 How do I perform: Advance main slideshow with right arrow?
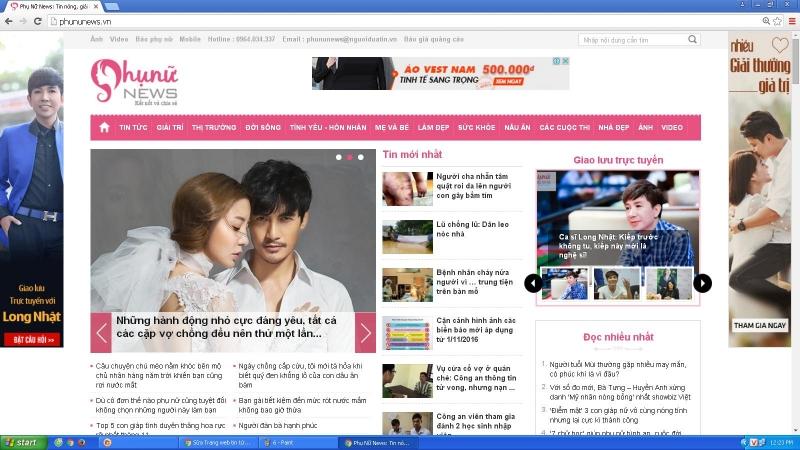pyautogui.click(x=365, y=333)
